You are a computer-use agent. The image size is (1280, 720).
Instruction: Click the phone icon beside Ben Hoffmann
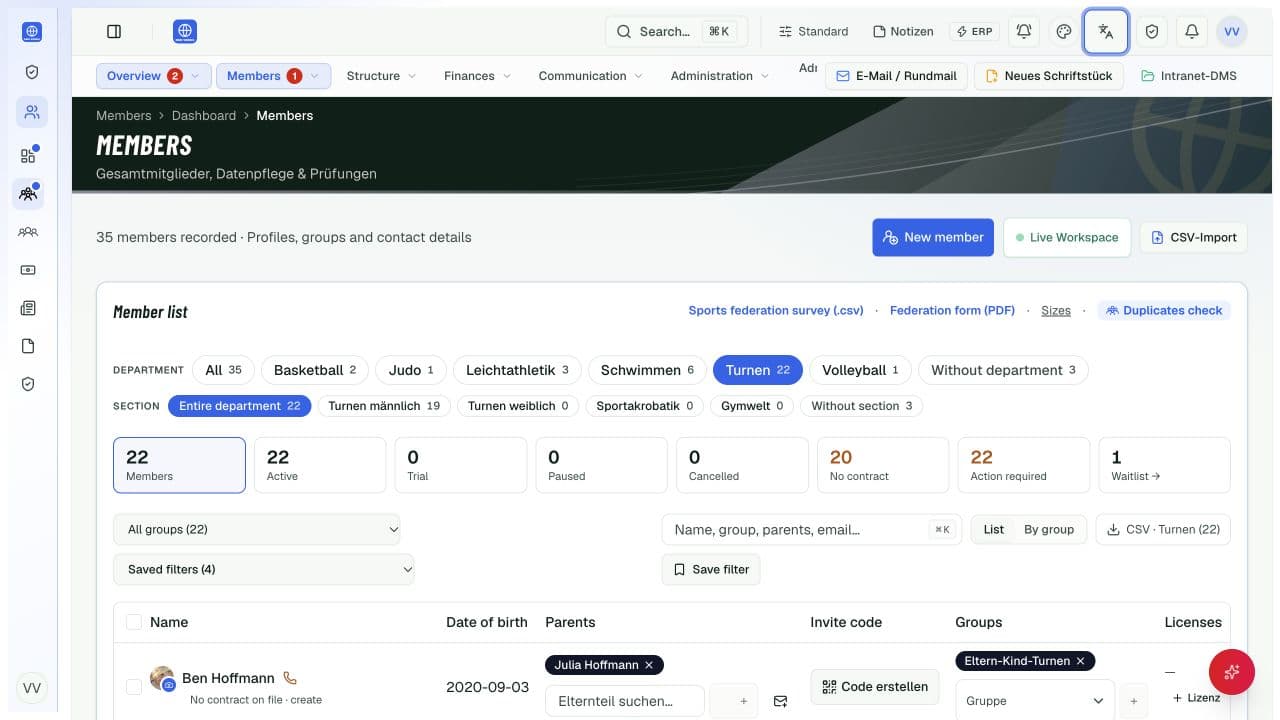coord(290,678)
